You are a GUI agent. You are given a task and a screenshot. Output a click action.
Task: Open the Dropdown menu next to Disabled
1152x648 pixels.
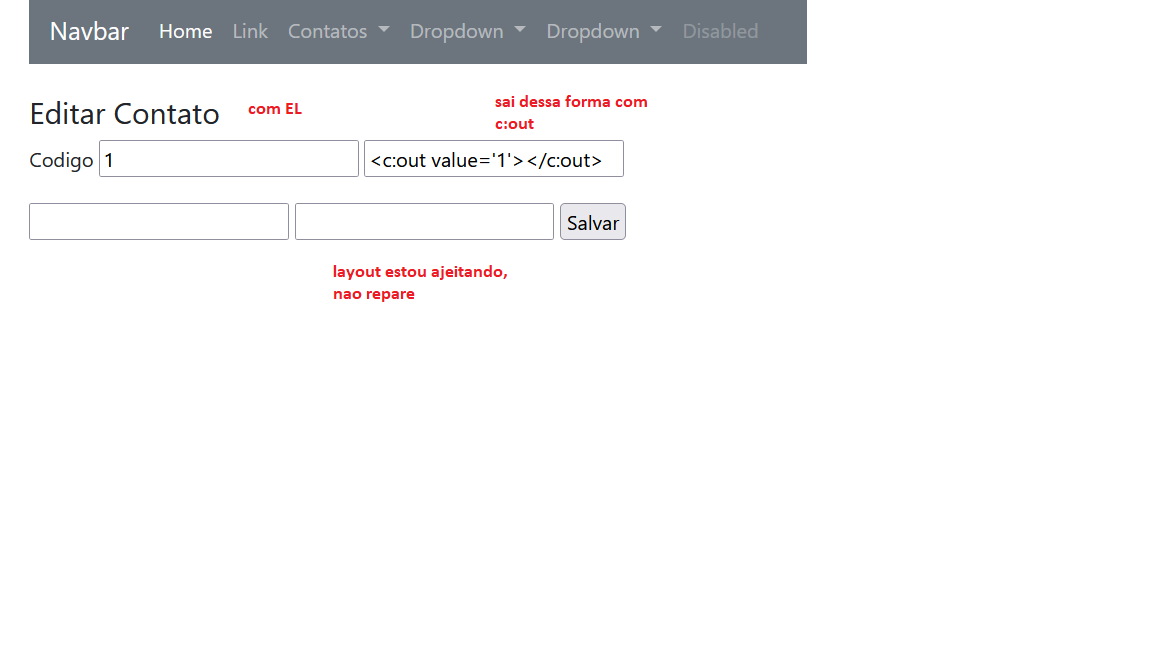(604, 32)
